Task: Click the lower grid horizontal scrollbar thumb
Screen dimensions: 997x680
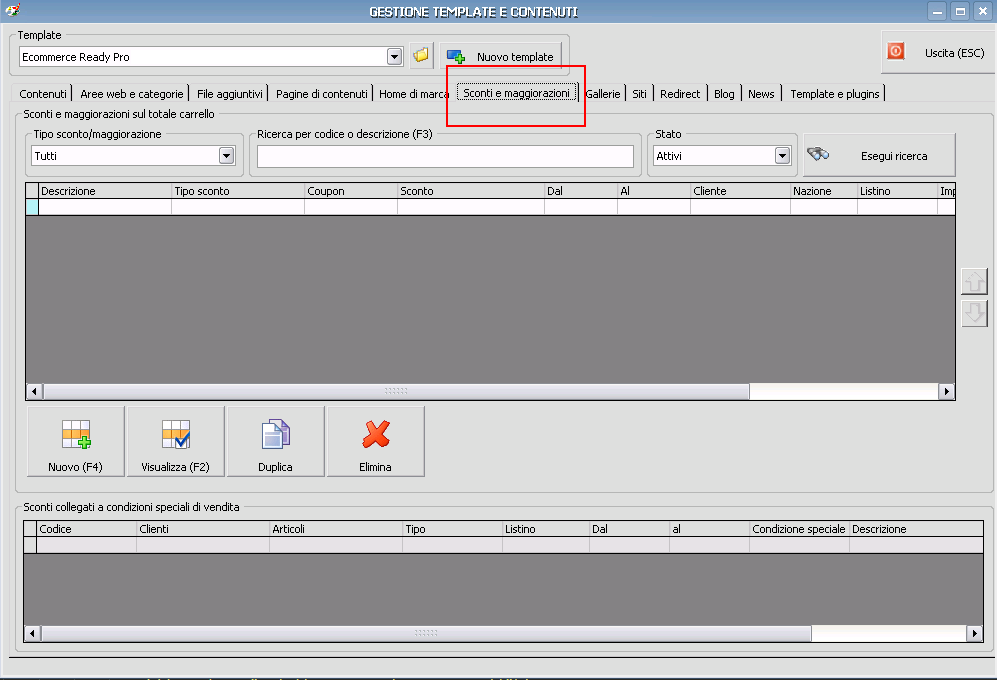Action: 426,633
